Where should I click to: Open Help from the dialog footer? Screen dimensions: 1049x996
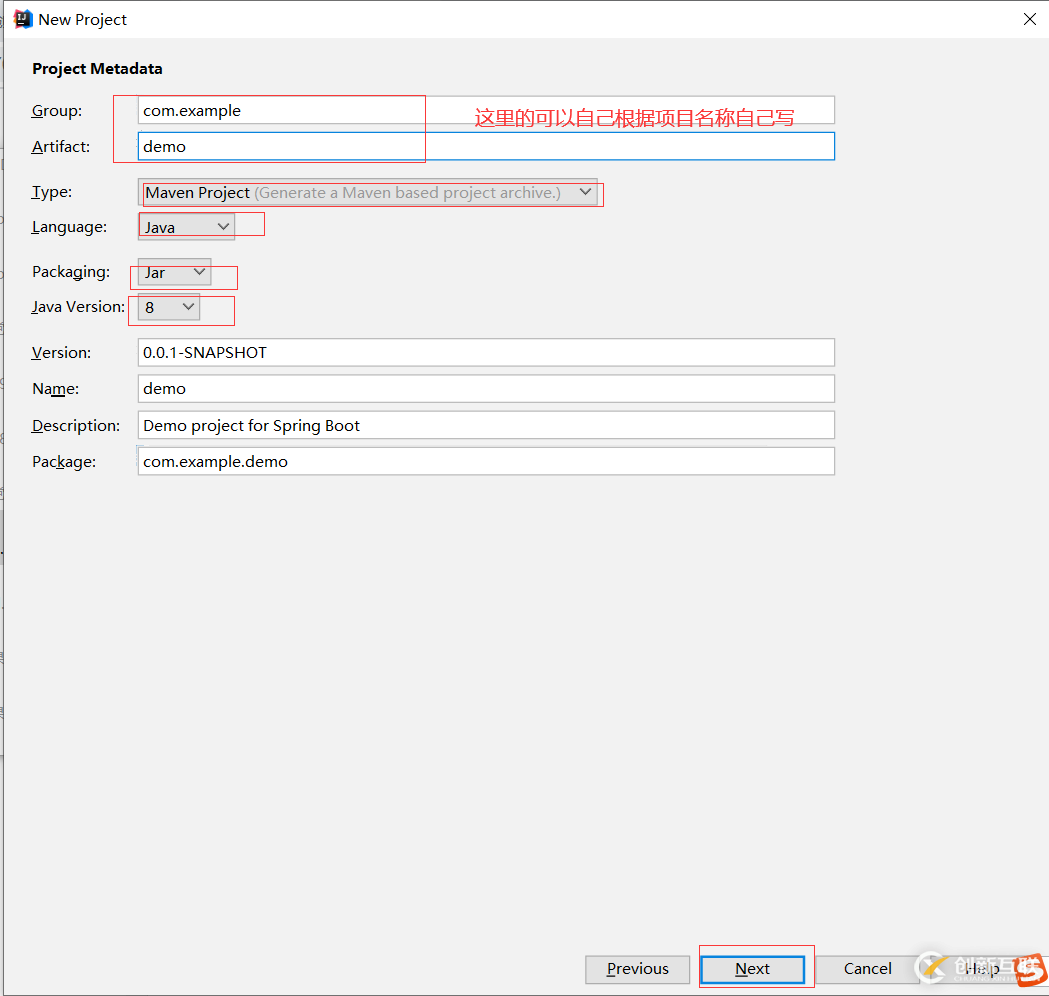pyautogui.click(x=982, y=969)
